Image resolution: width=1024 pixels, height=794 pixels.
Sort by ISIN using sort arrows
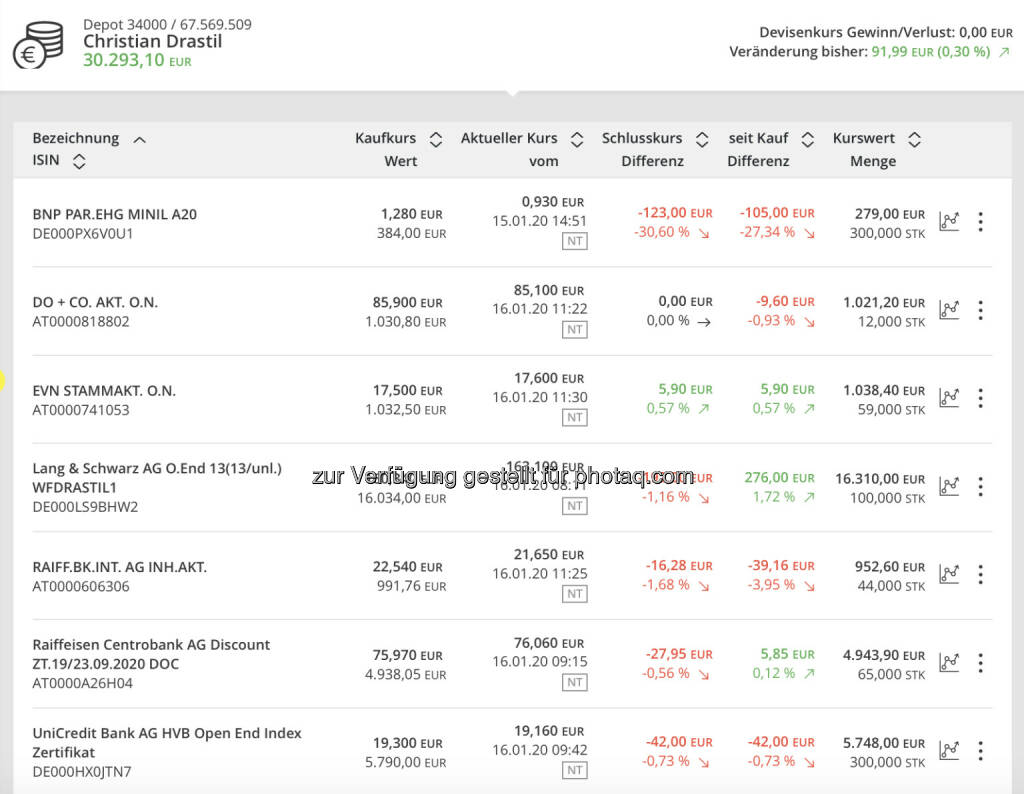pos(79,161)
